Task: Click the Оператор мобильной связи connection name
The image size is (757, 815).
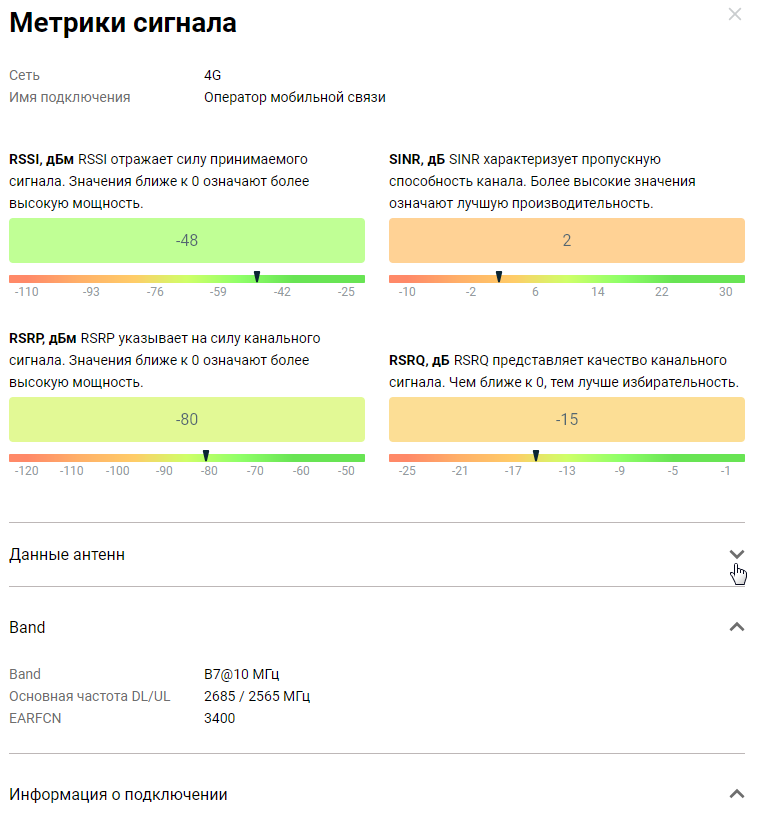Action: (294, 97)
